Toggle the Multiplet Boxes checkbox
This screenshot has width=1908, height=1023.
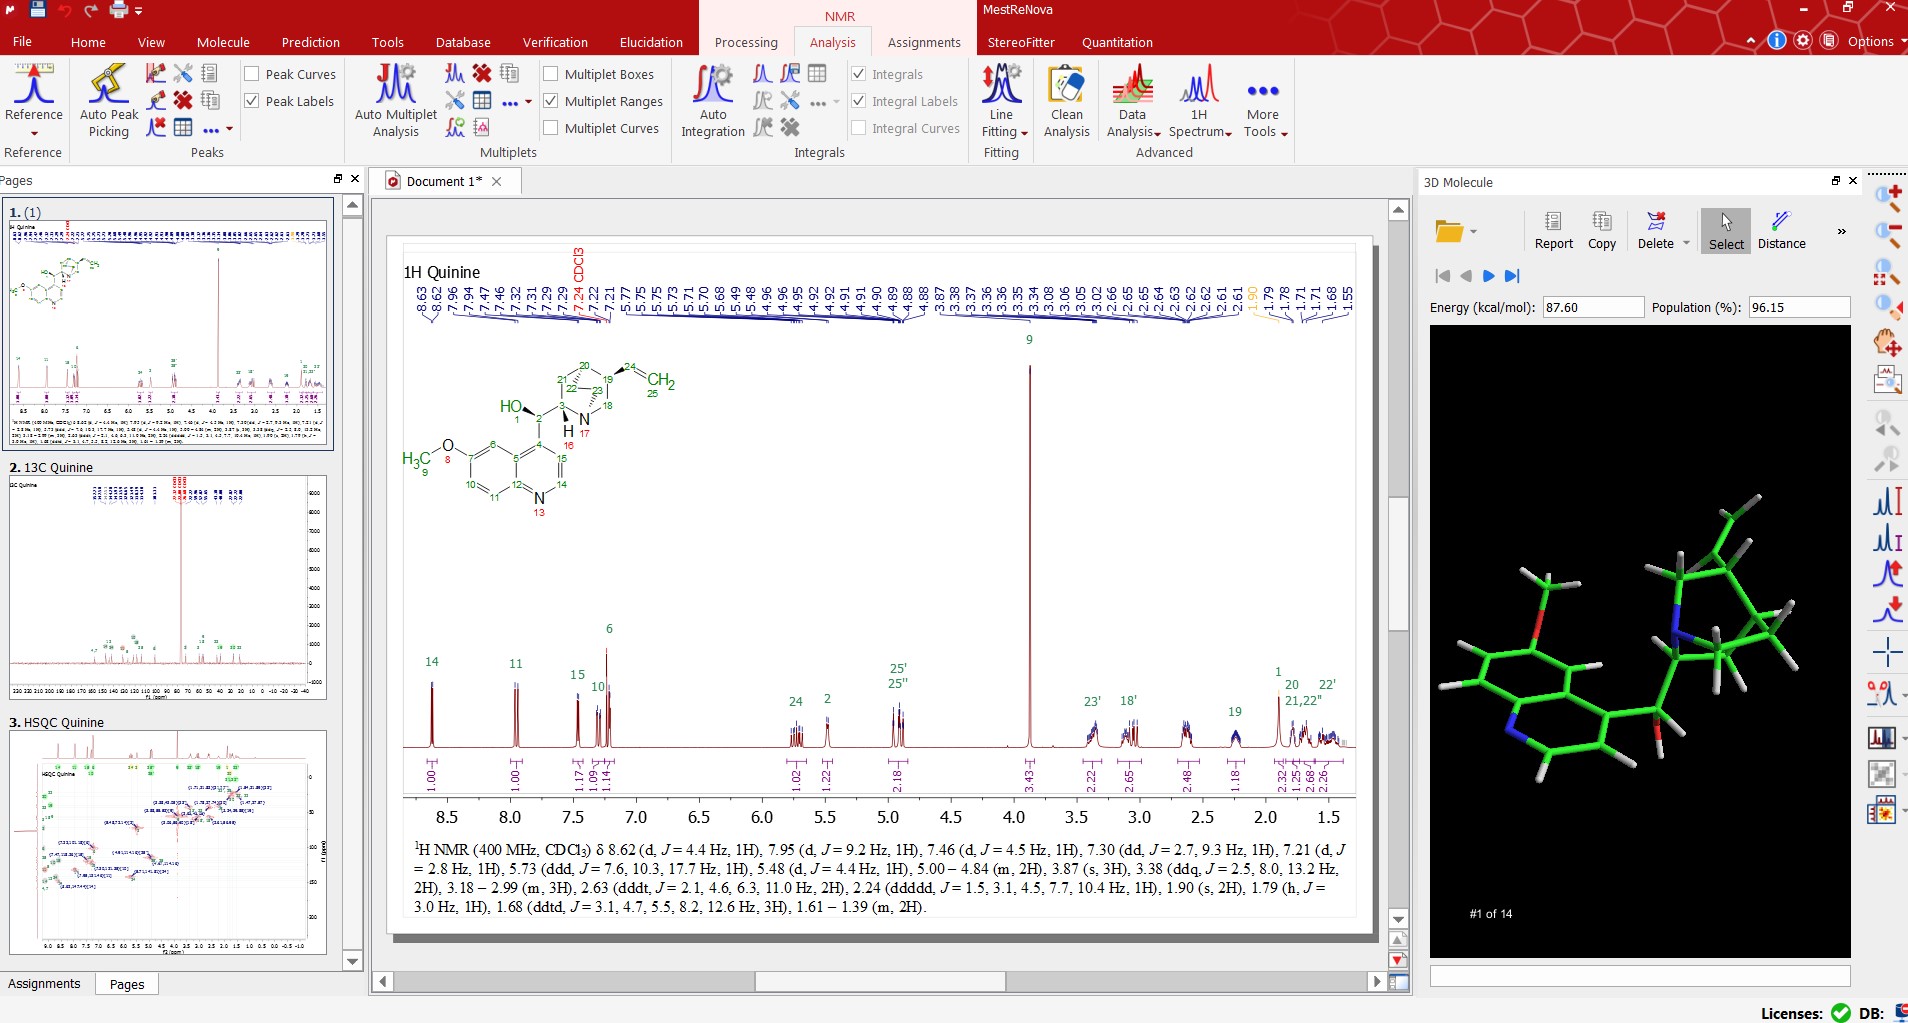point(551,74)
